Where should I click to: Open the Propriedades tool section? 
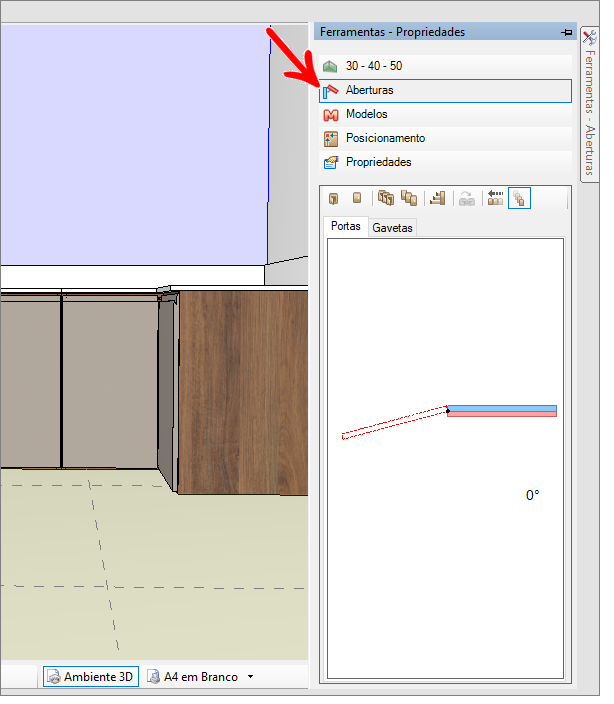[445, 163]
